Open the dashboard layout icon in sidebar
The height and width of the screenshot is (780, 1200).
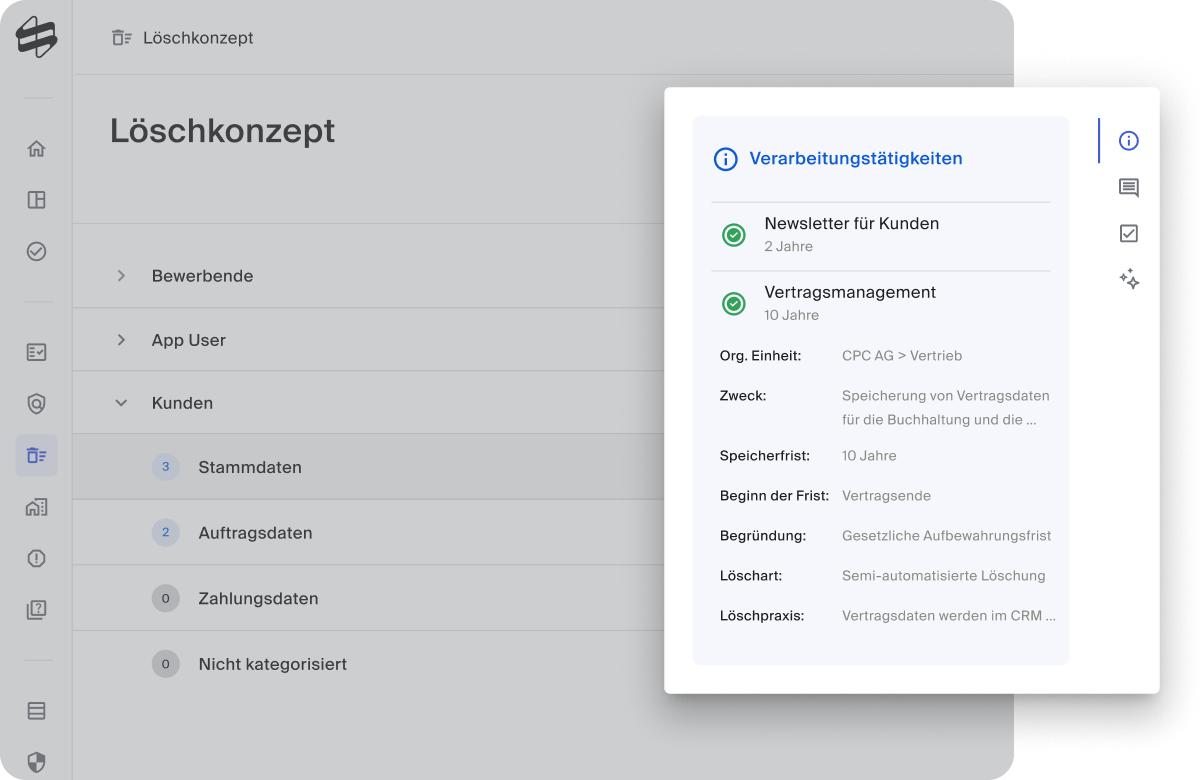(x=36, y=200)
